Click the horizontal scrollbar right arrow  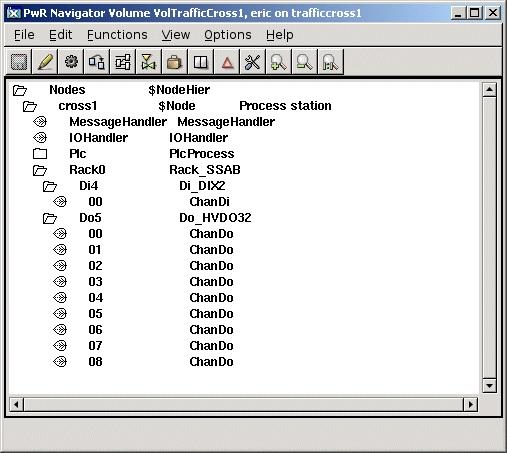471,405
